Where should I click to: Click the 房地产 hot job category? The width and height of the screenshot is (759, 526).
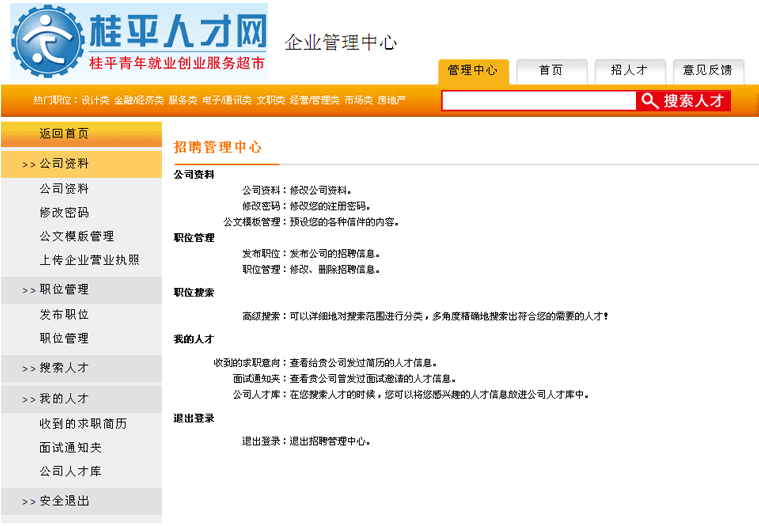click(391, 101)
